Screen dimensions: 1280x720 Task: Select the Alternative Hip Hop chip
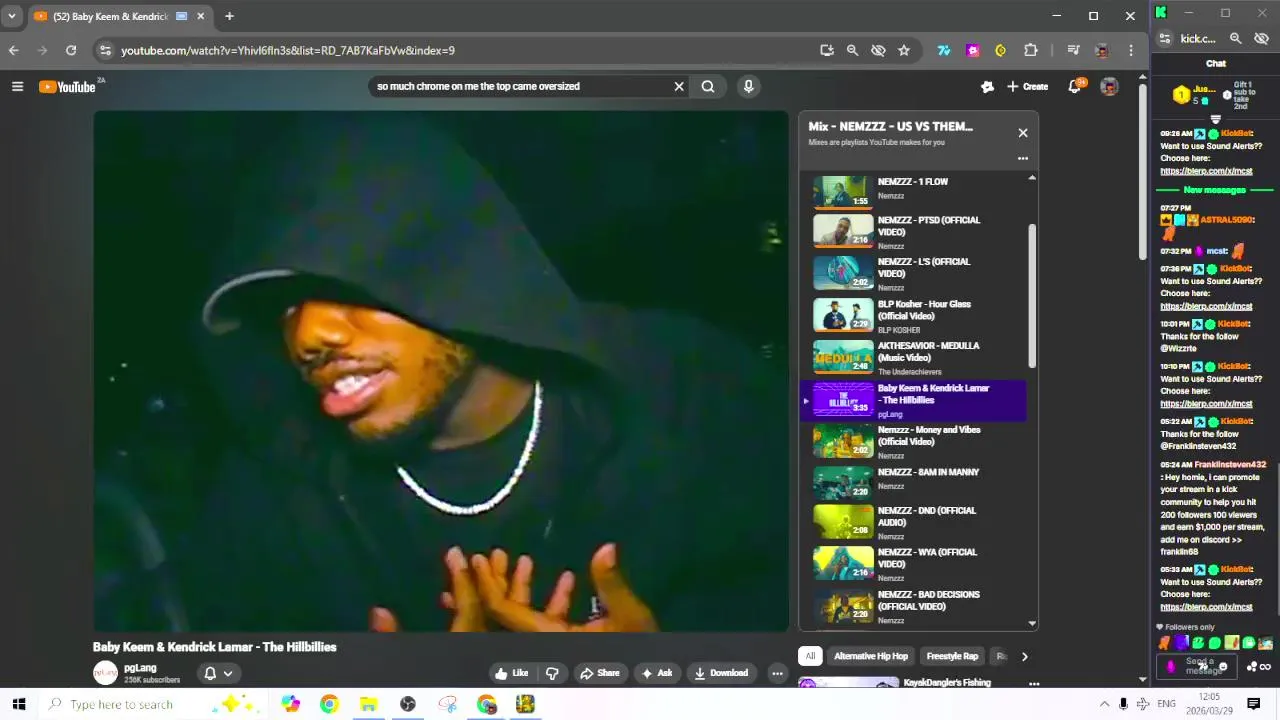click(x=871, y=656)
